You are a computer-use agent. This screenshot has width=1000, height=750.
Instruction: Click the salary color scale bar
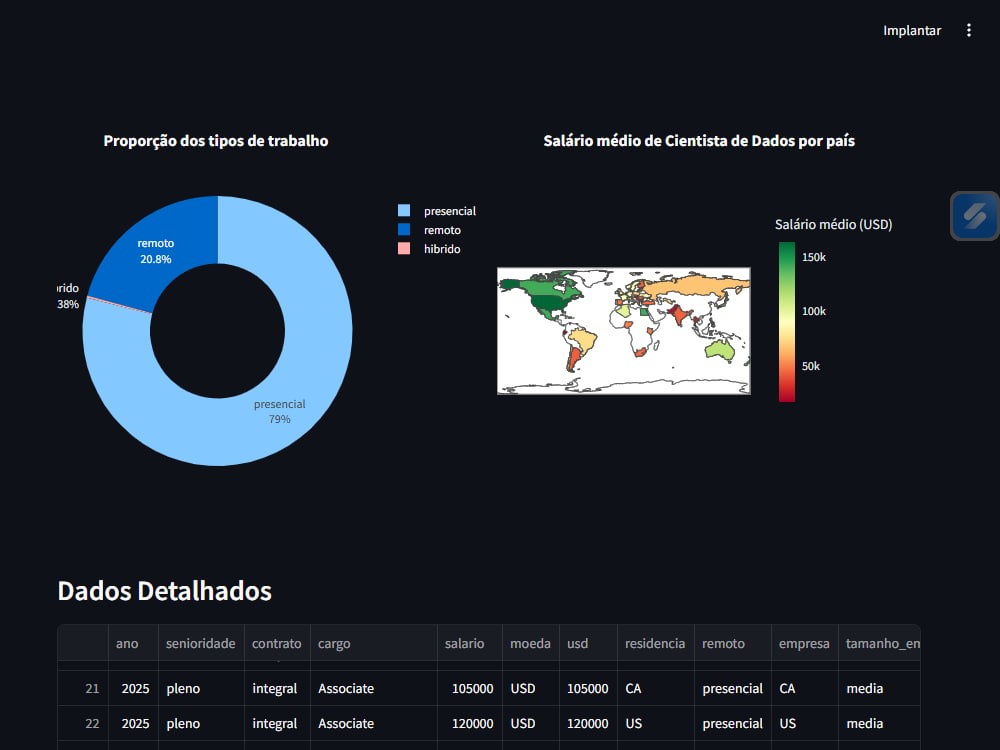tap(786, 322)
